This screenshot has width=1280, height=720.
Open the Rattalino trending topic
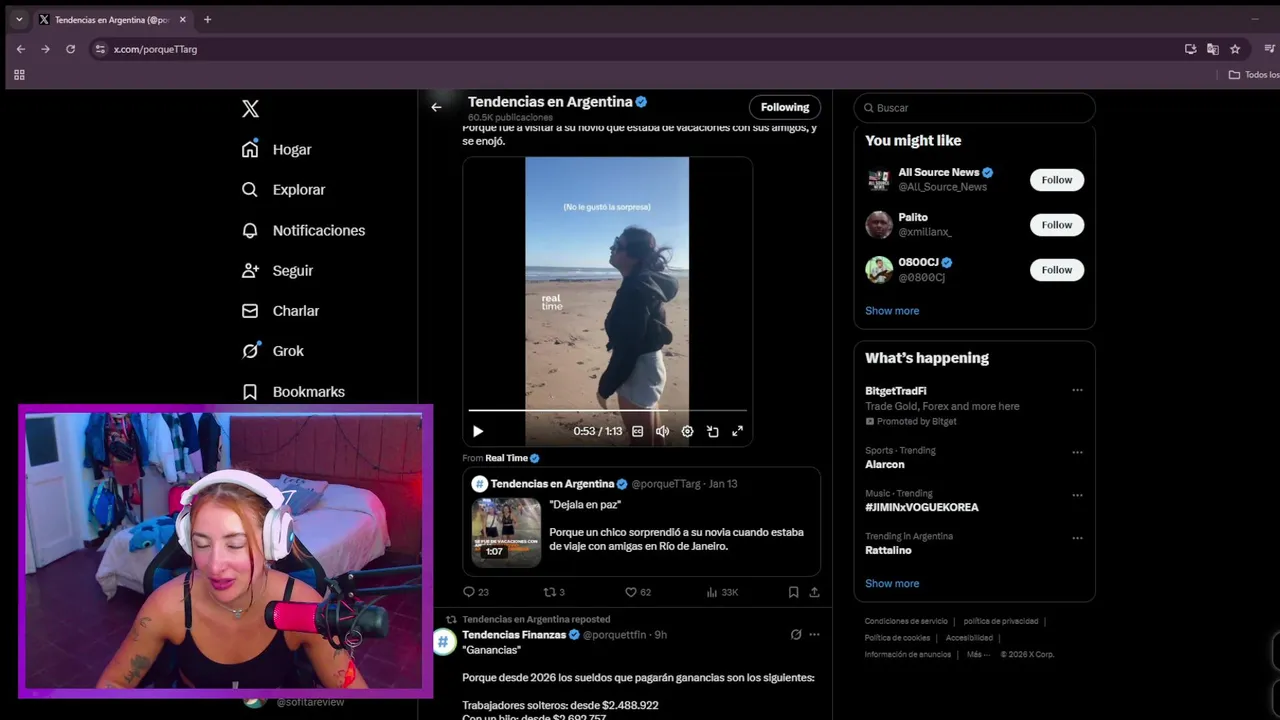(x=888, y=551)
